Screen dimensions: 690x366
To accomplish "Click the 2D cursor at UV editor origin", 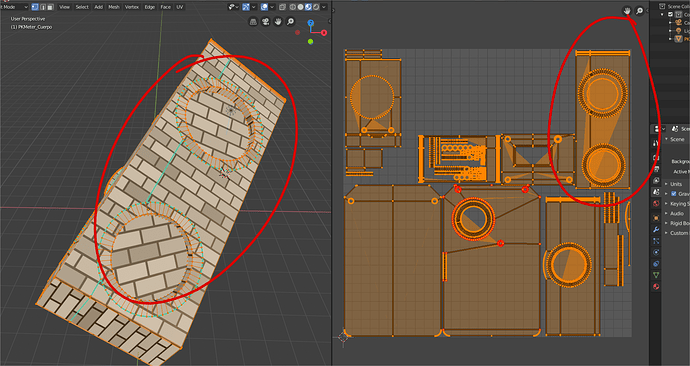I will point(343,337).
